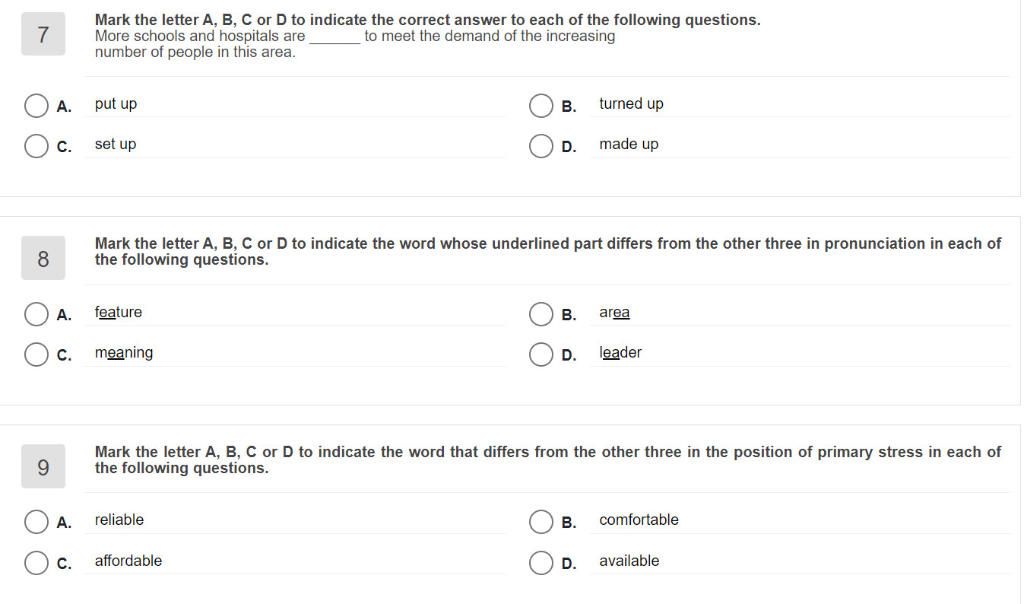Select radio button A for 'feature'
Screen dimensions: 1024x604
(x=36, y=314)
